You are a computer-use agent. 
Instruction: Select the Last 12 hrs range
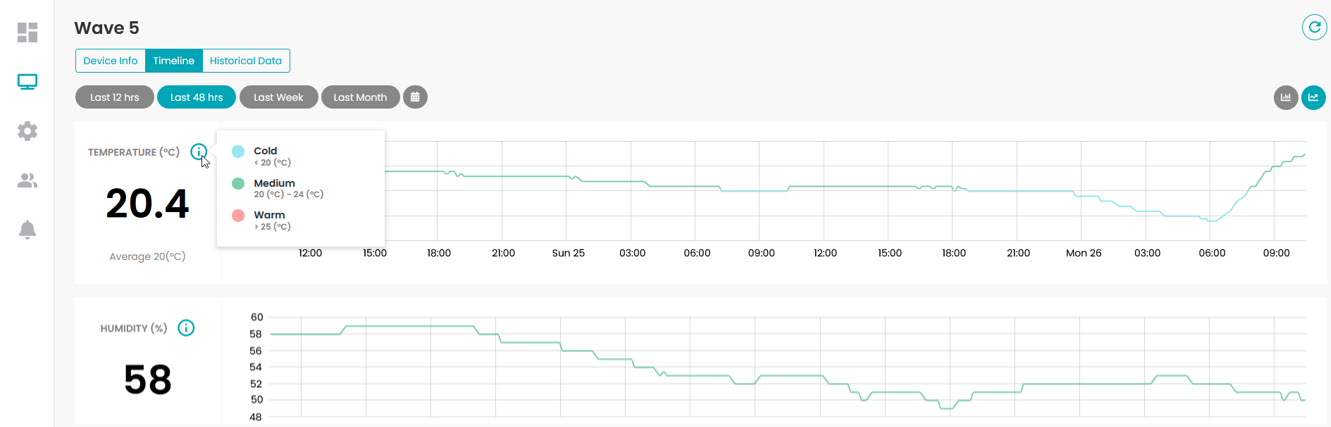(115, 97)
